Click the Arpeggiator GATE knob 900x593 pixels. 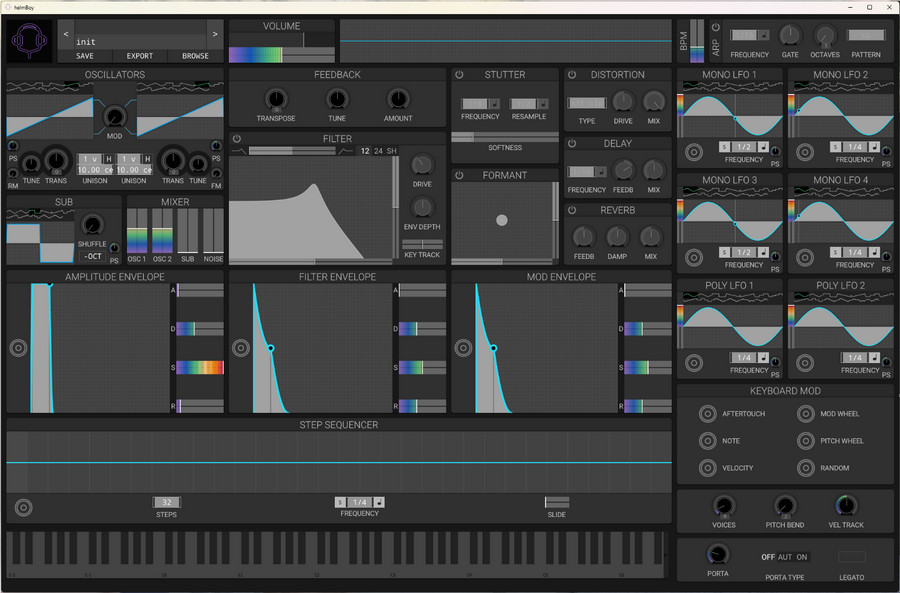(790, 36)
